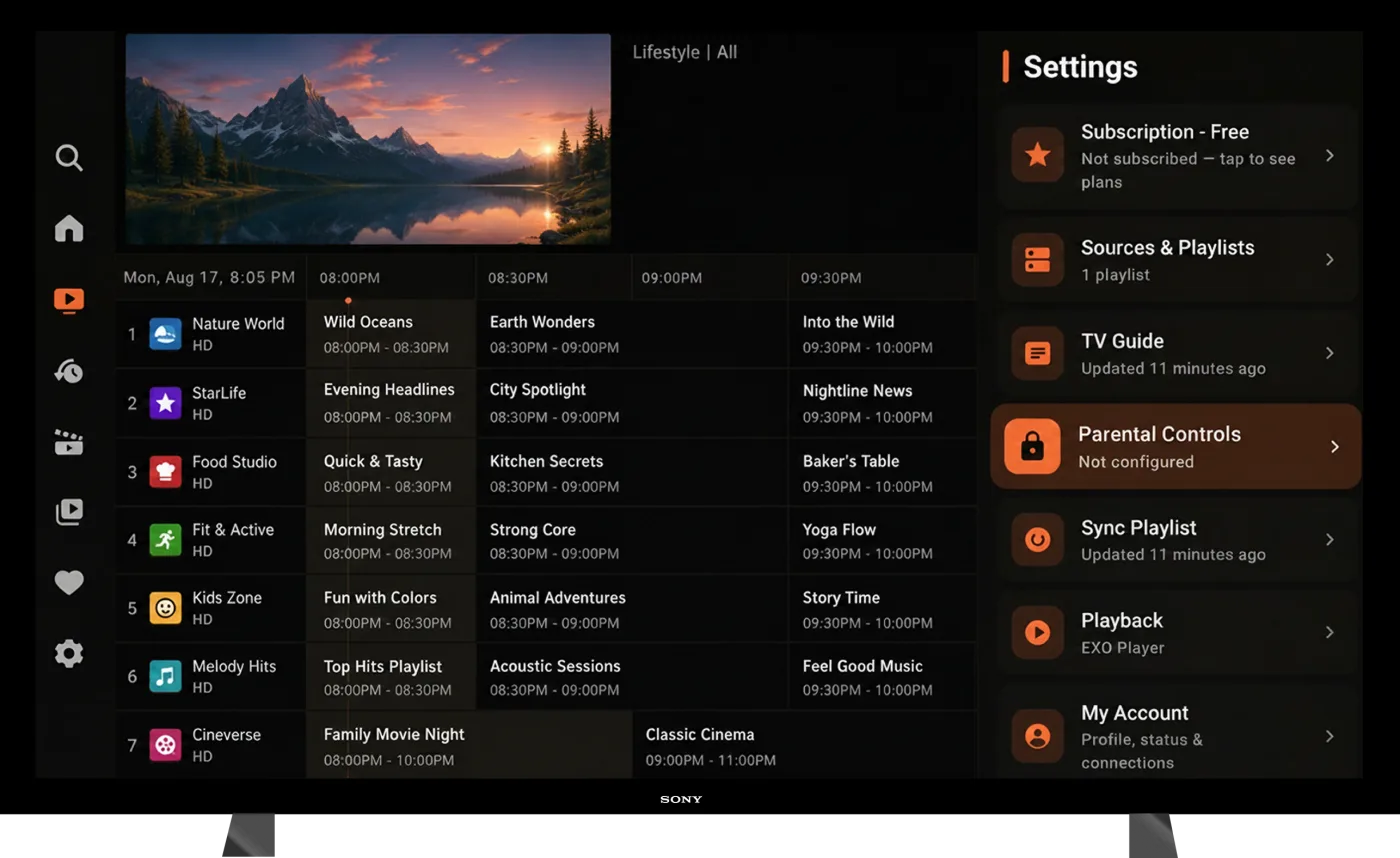Select the Animal Adventures program
The width and height of the screenshot is (1400, 858).
click(632, 608)
